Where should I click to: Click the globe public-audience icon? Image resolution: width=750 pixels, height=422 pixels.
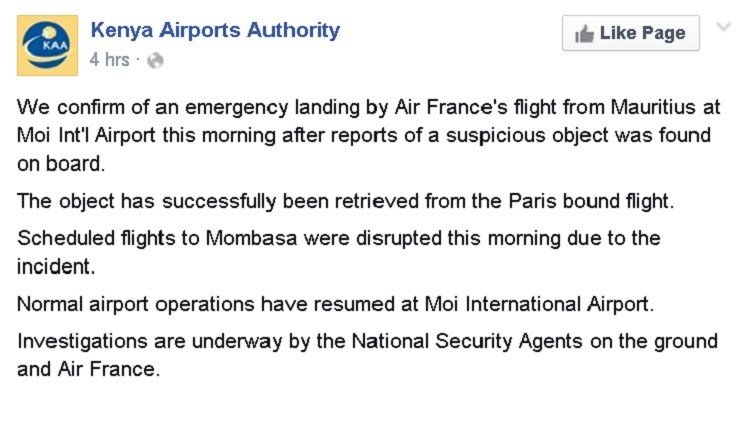(155, 61)
